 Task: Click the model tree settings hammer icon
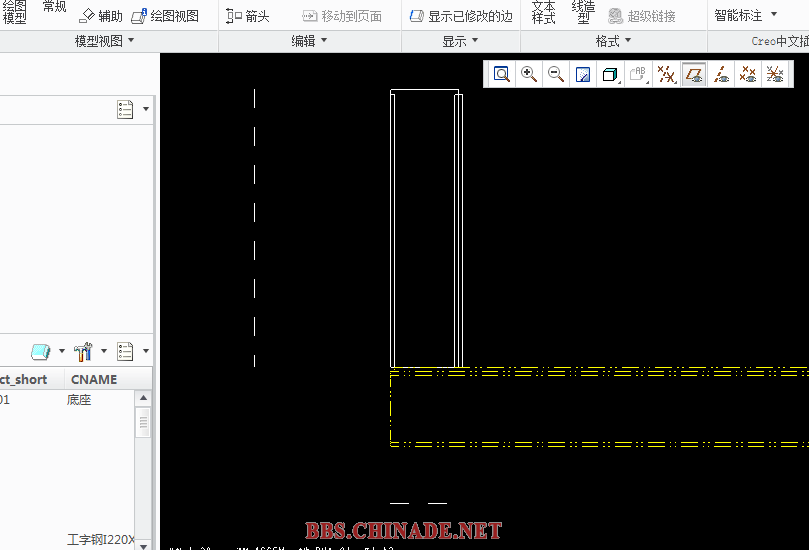tap(83, 351)
